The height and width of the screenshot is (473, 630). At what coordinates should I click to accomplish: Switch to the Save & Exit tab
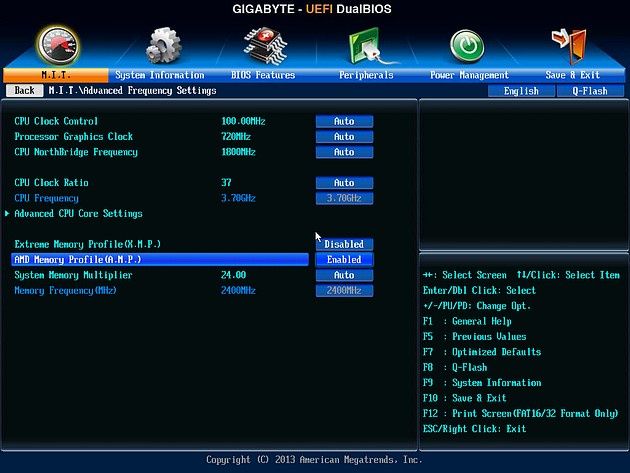[x=573, y=75]
